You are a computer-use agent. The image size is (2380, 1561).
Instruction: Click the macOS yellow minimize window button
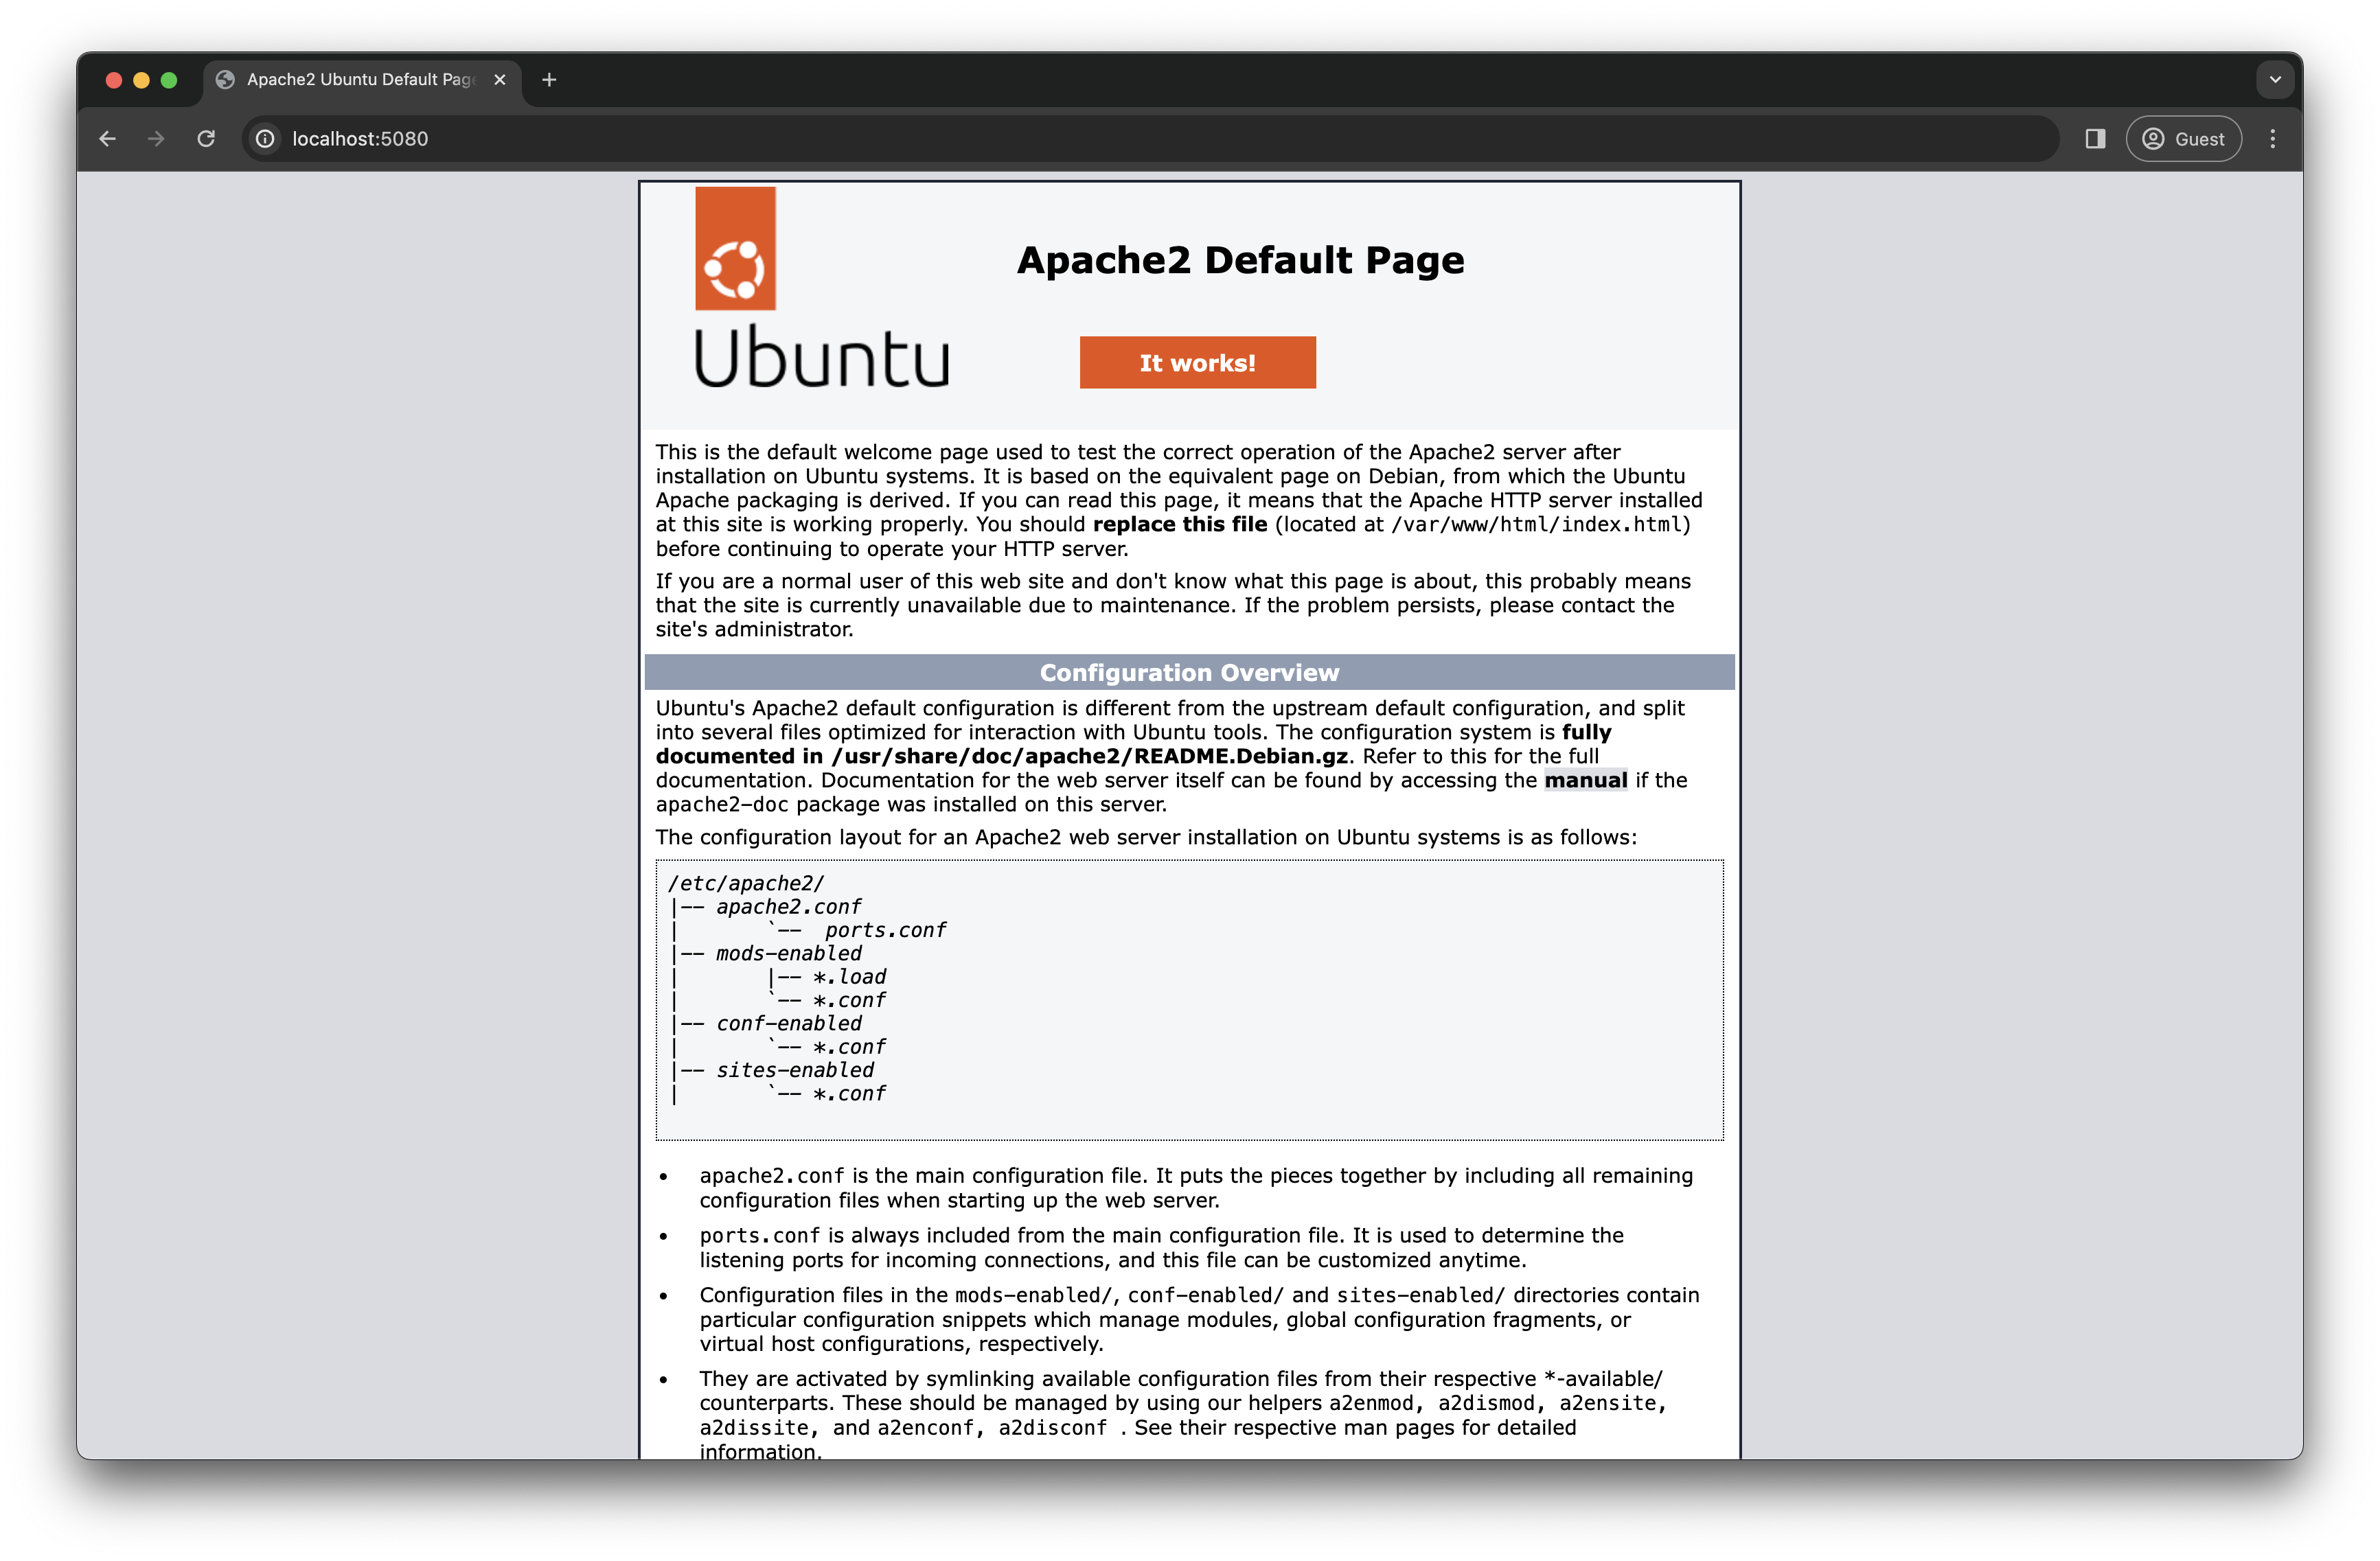coord(141,80)
